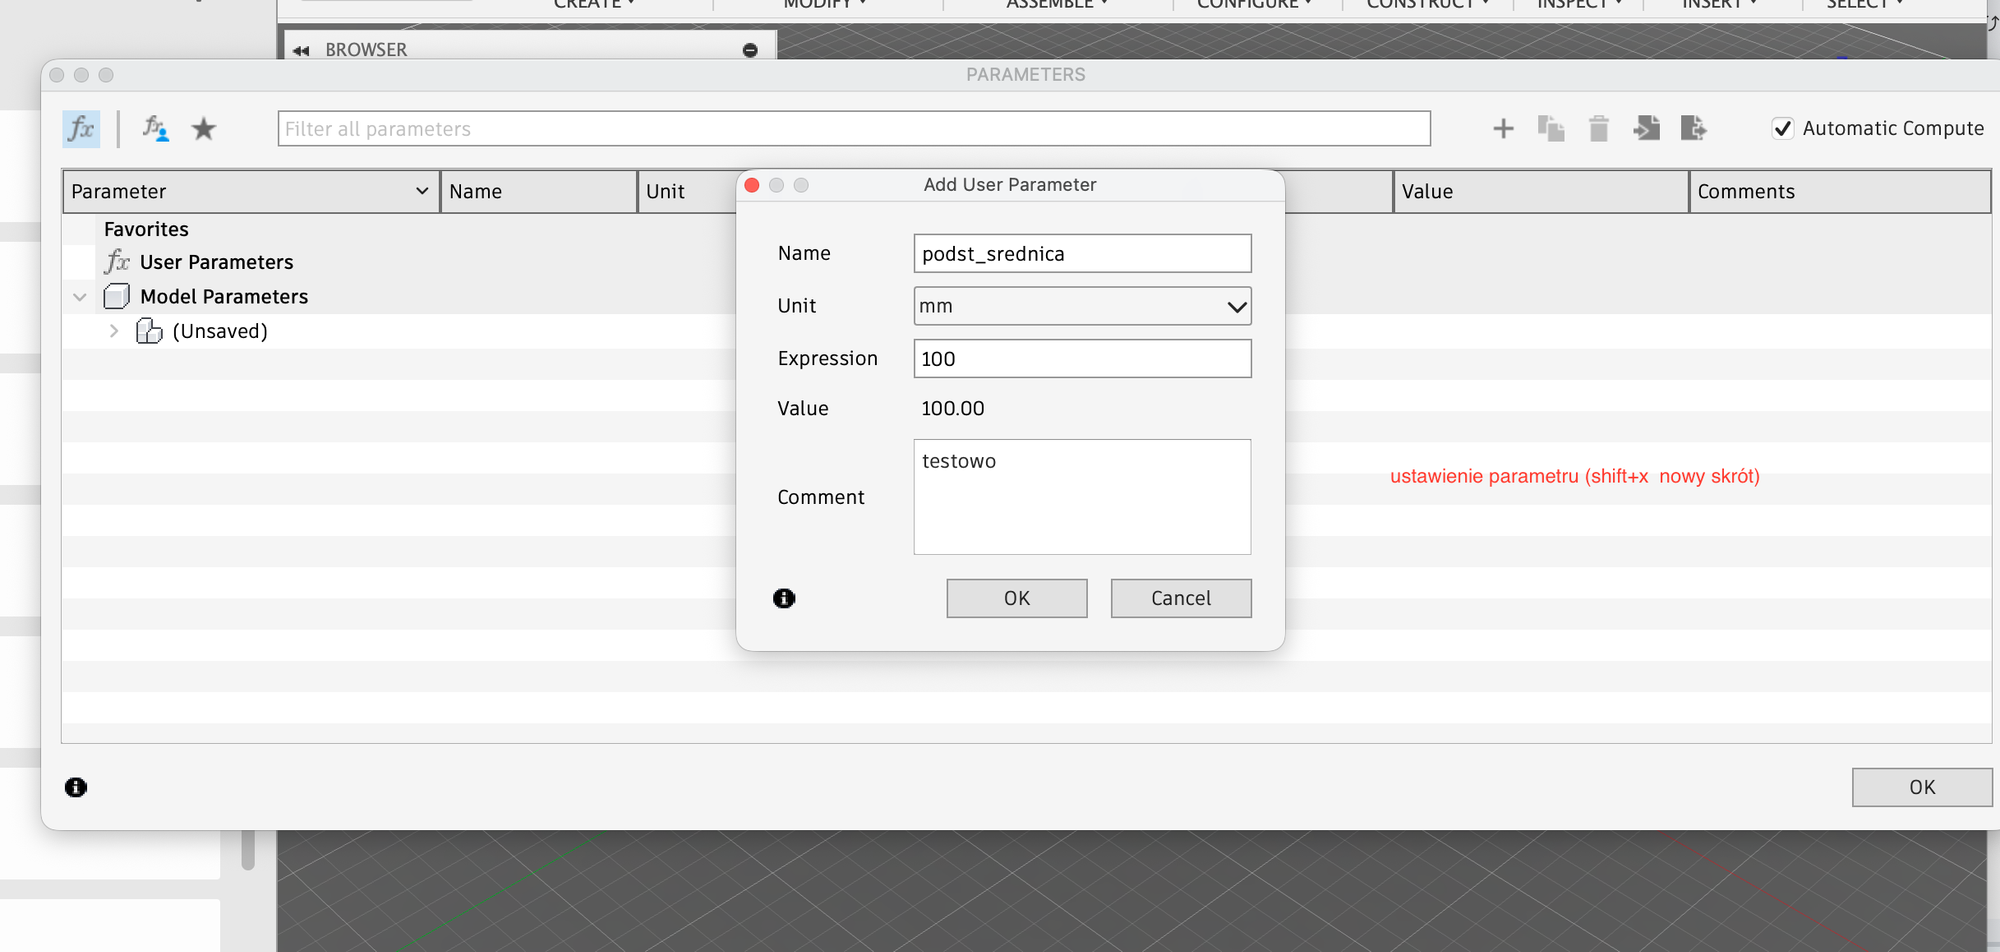The height and width of the screenshot is (952, 2000).
Task: Cancel the Add User Parameter dialog
Action: [x=1180, y=598]
